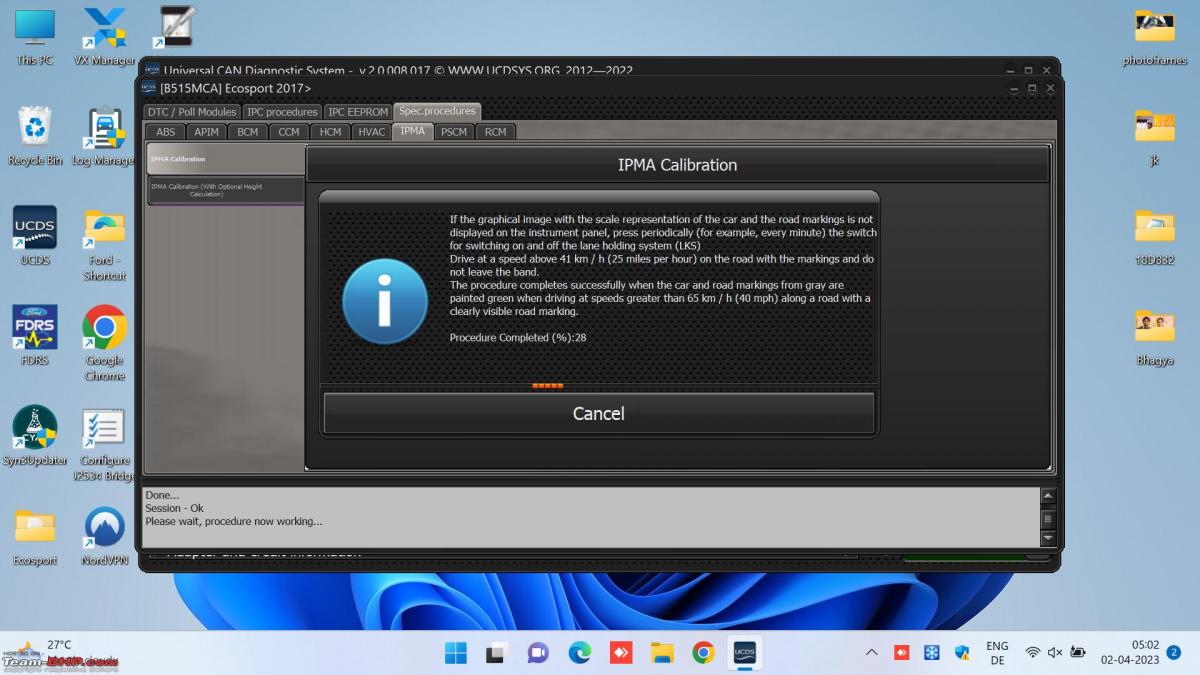The width and height of the screenshot is (1200, 675).
Task: Choose IPMA Calibration With Optional Height Calculation
Action: pyautogui.click(x=225, y=190)
